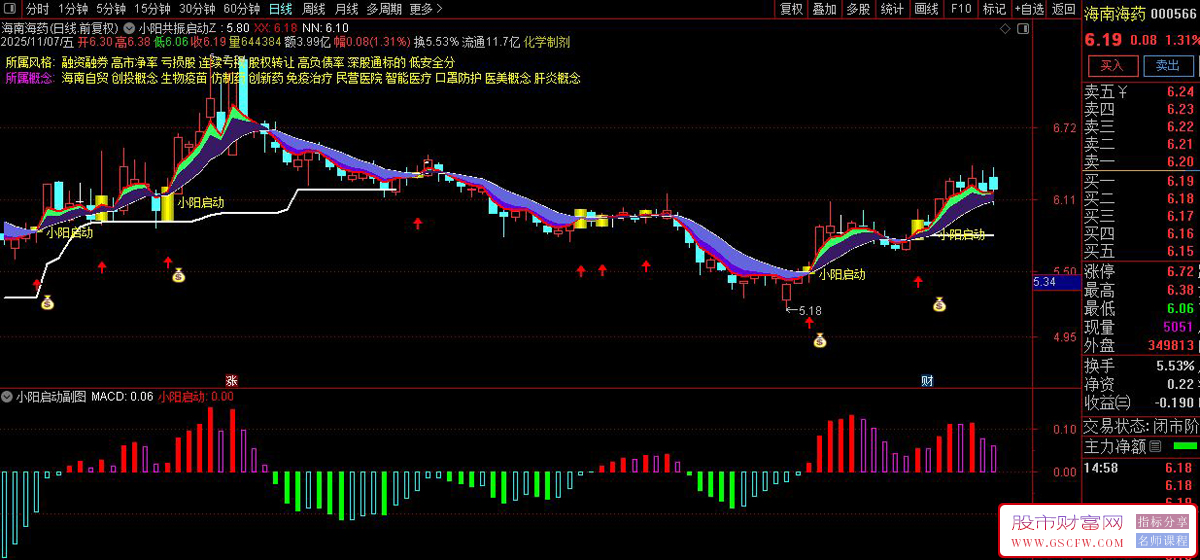Viewport: 1200px width, 560px height.
Task: Click the 生物疫苗 concept tag
Action: [184, 78]
